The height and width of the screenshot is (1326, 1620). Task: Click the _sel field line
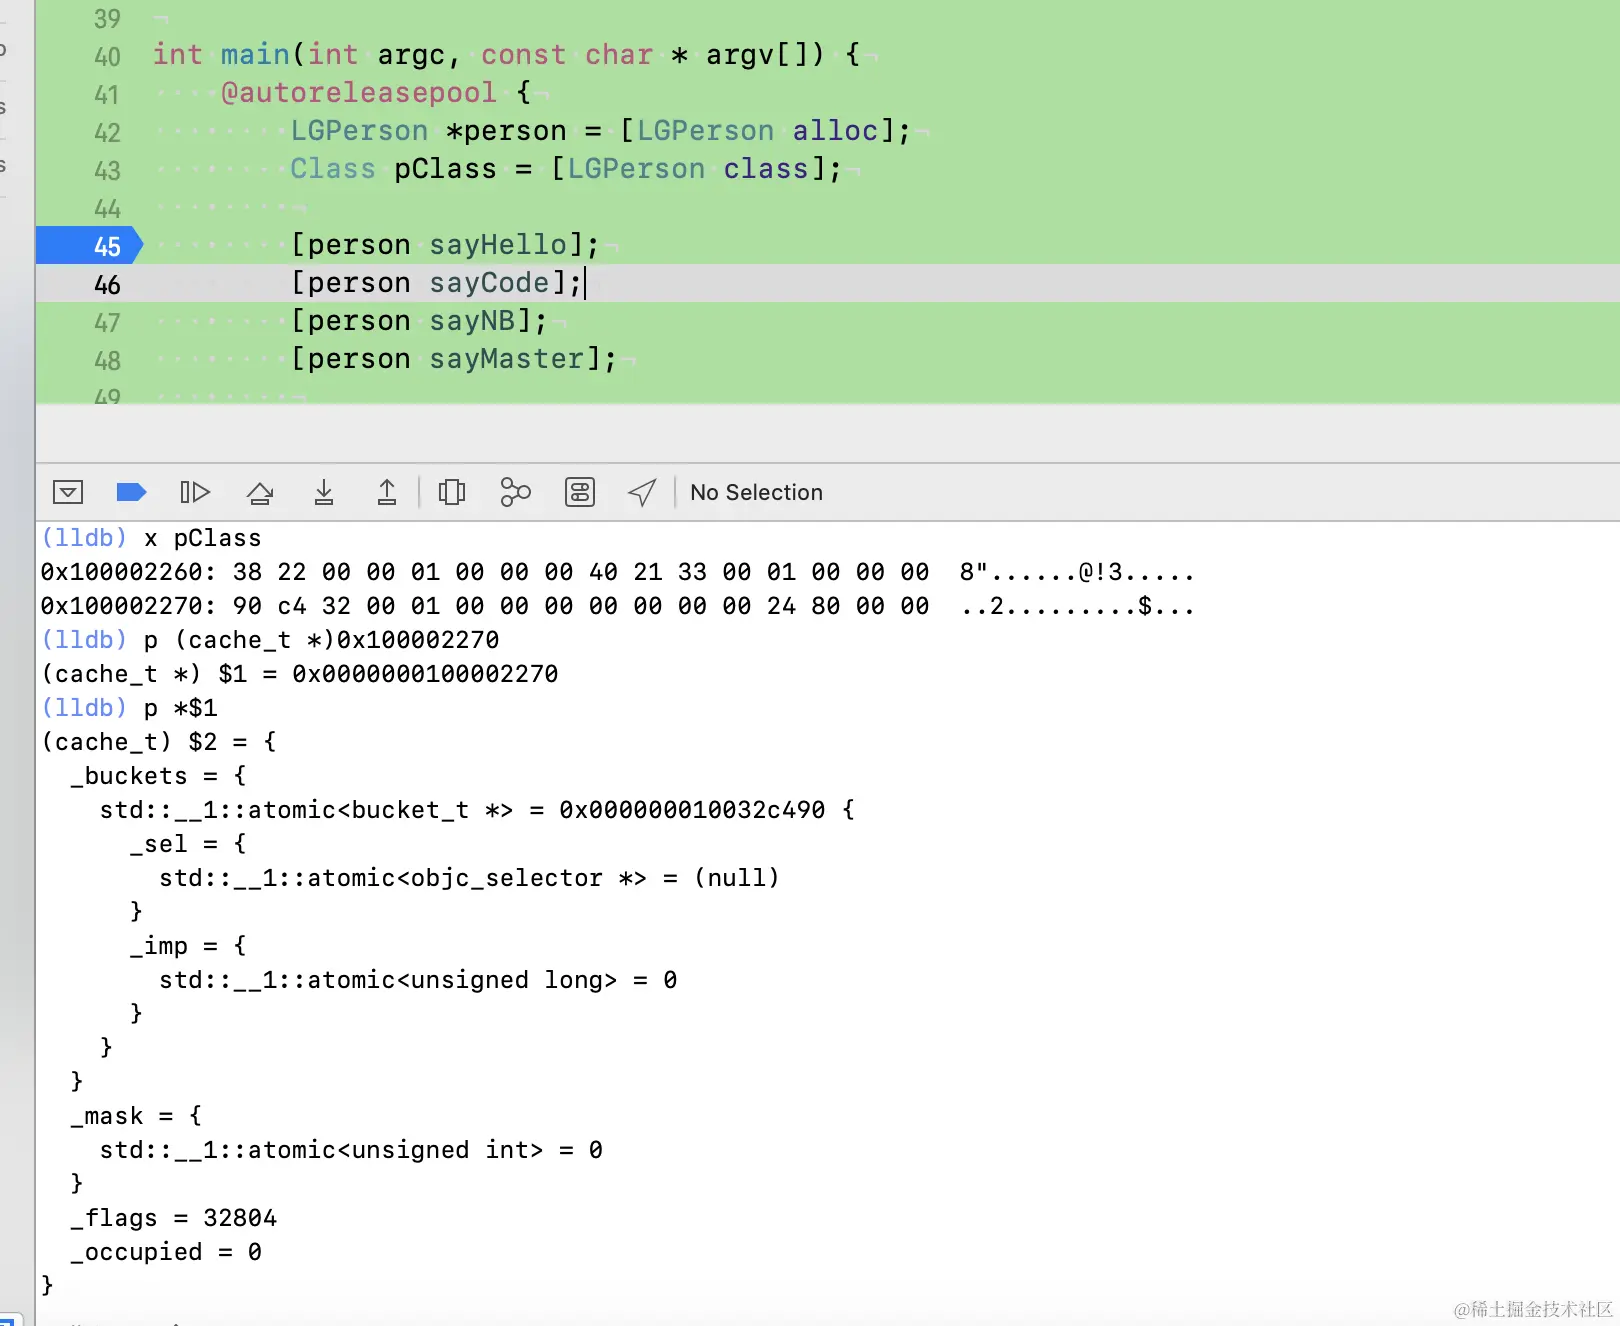tap(188, 844)
